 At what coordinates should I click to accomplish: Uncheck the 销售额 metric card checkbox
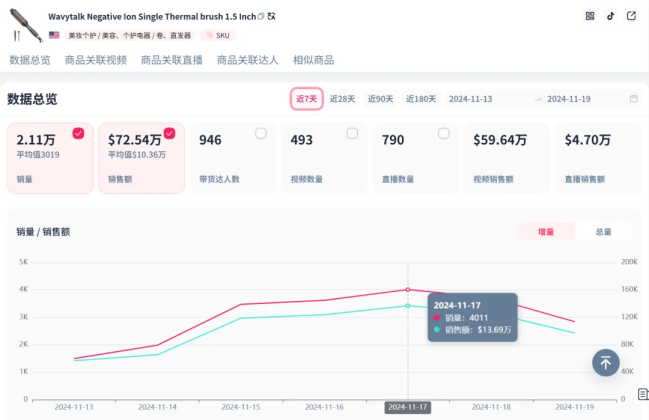click(x=169, y=133)
